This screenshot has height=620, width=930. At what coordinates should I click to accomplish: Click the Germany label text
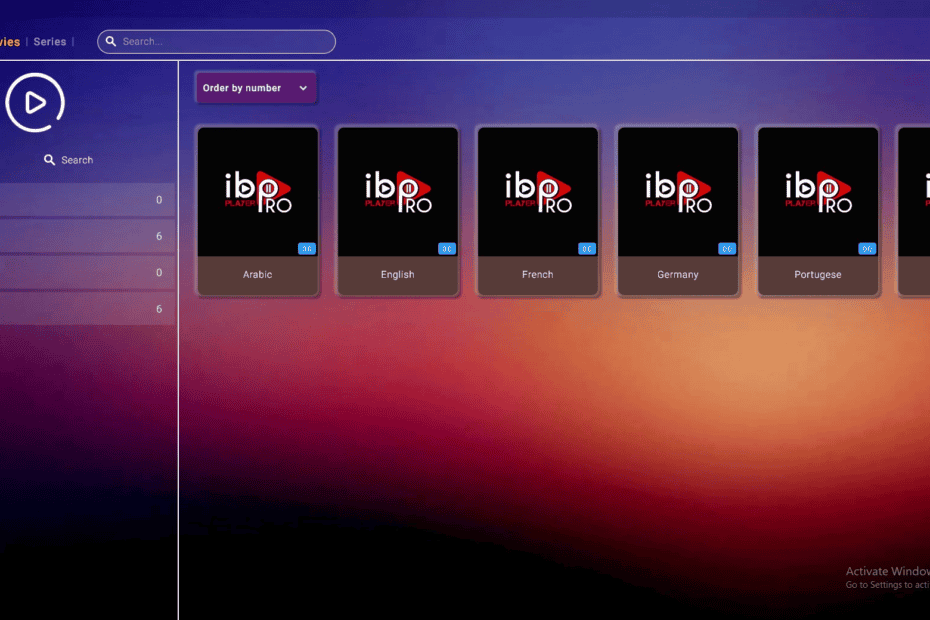677,275
